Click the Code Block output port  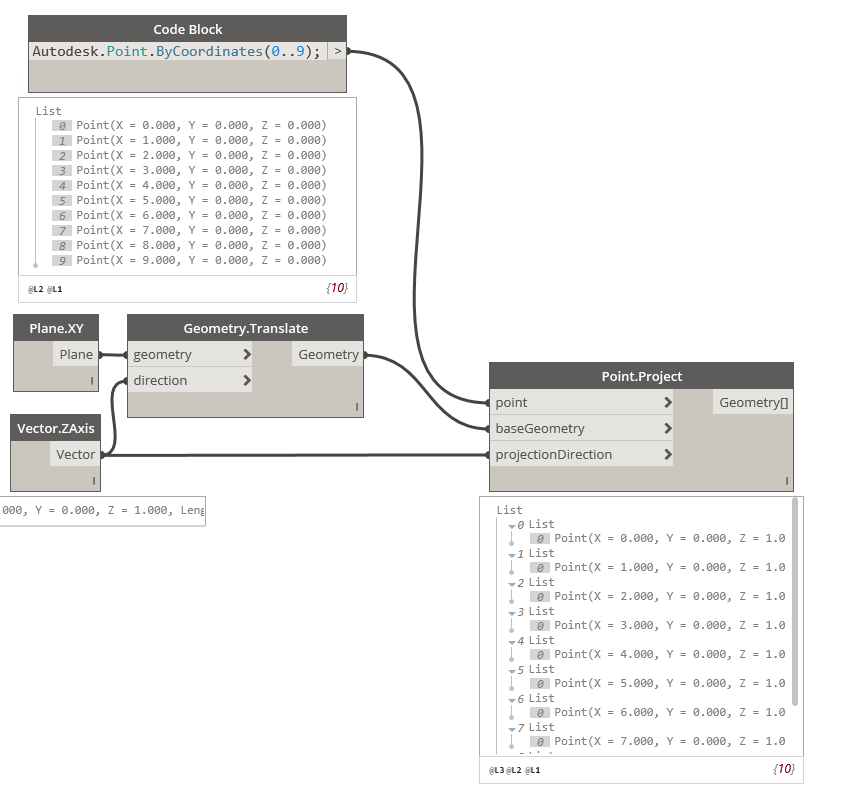340,51
